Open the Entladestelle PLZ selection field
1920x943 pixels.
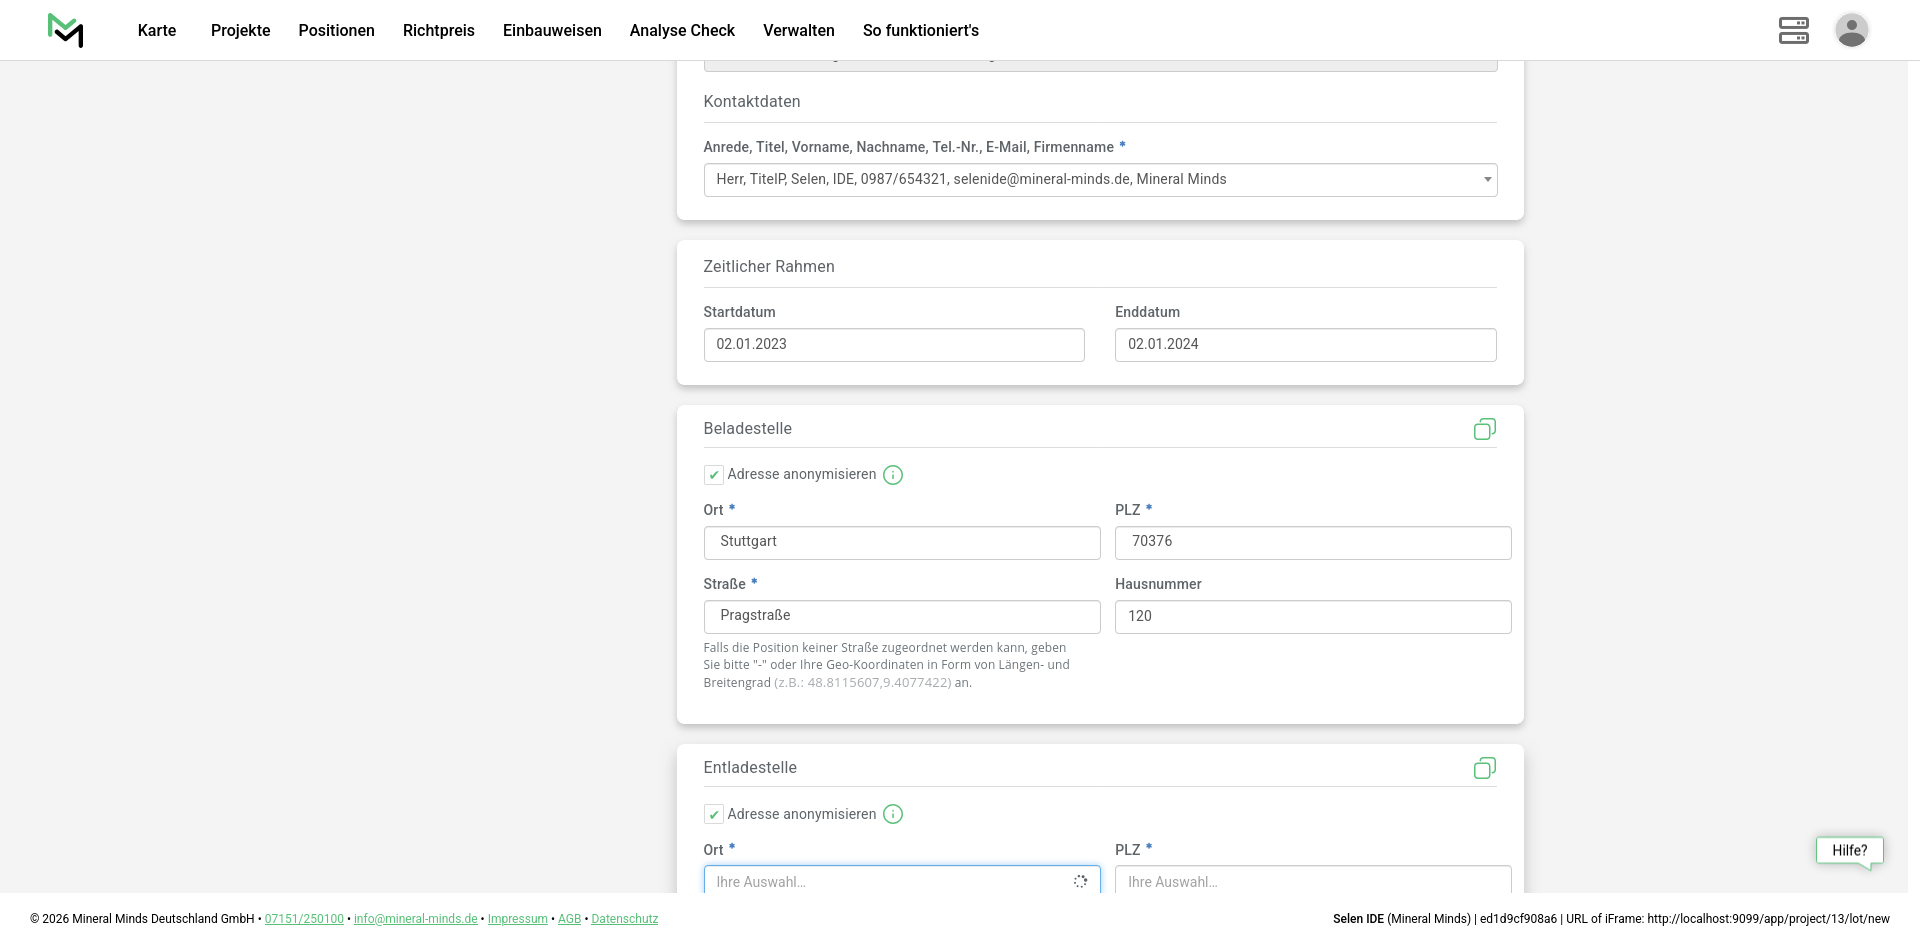coord(1312,881)
